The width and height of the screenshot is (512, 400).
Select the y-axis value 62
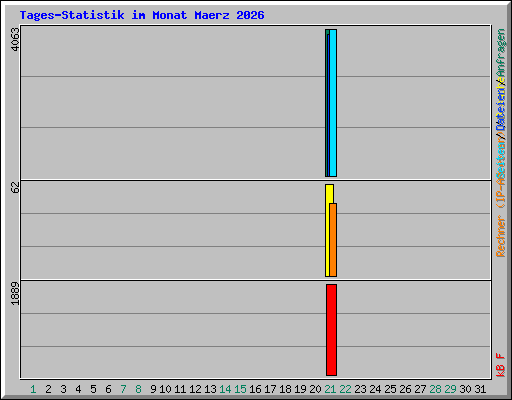(x=15, y=187)
